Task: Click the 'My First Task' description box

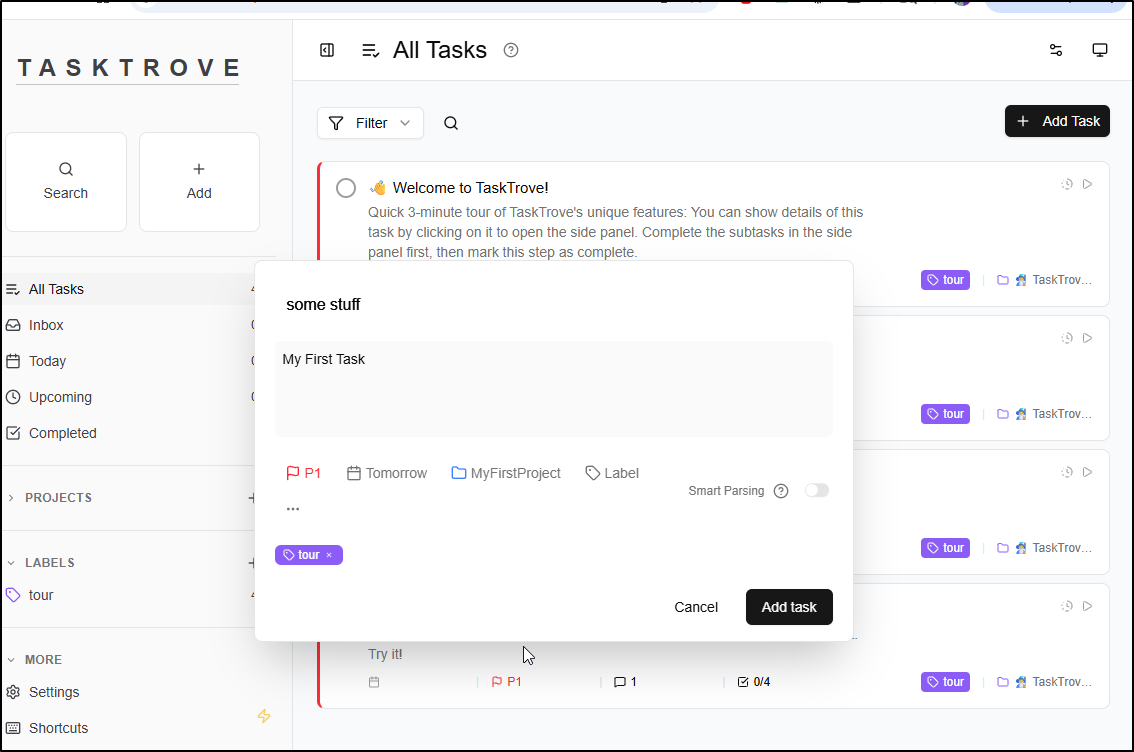Action: [554, 389]
